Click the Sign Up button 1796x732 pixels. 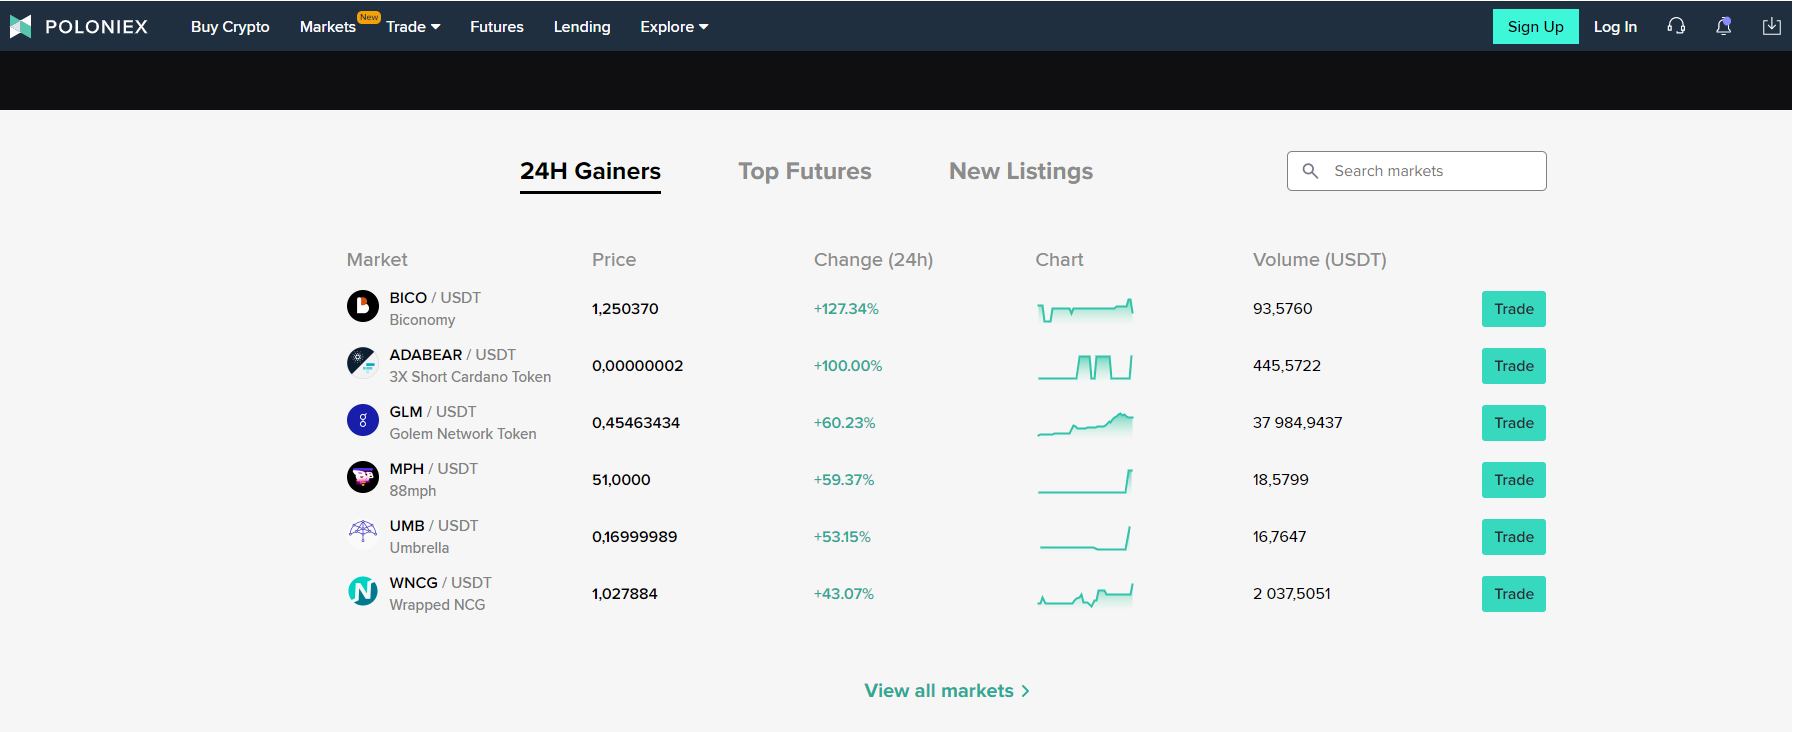[1535, 27]
